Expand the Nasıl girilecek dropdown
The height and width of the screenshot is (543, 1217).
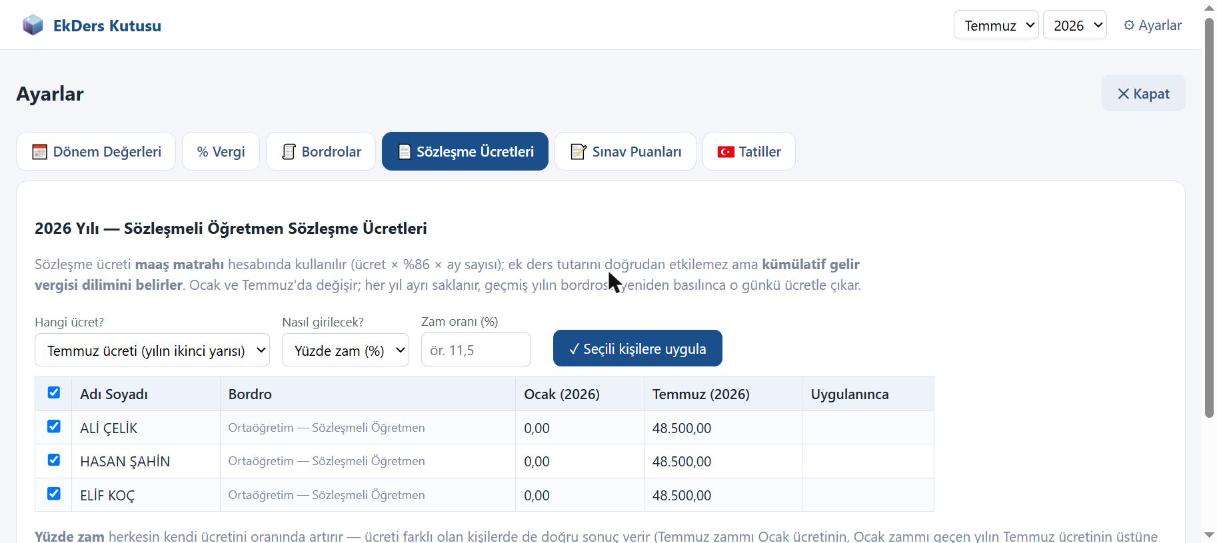pos(346,350)
